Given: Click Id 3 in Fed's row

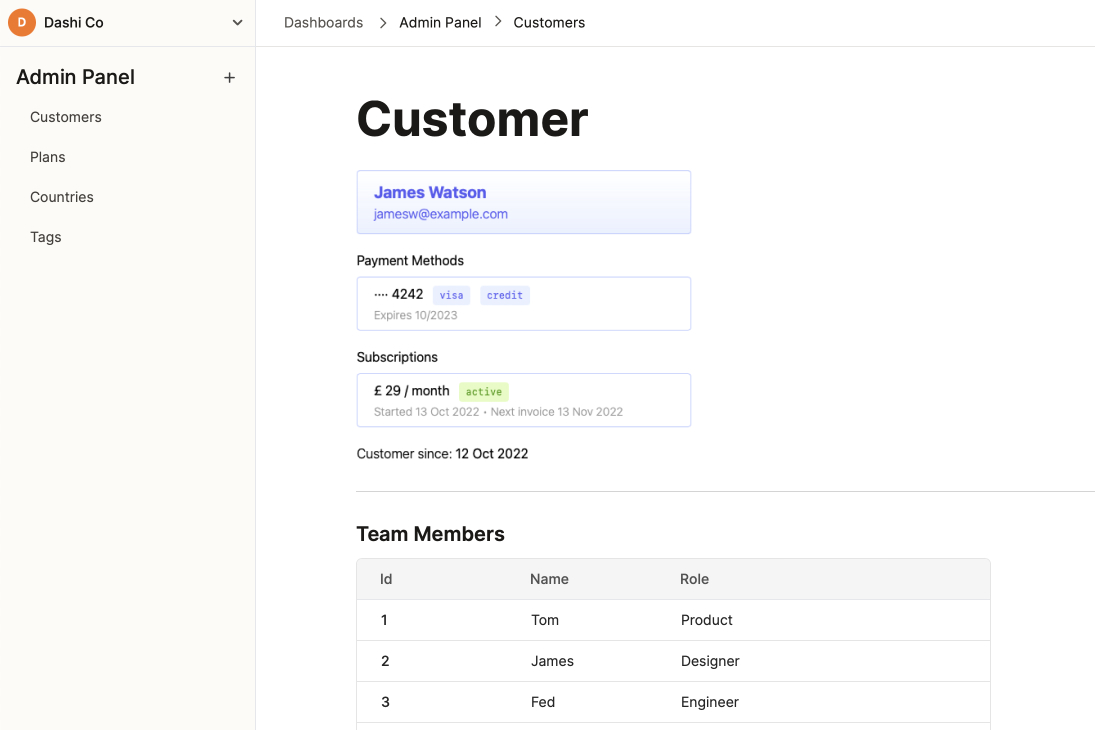Looking at the screenshot, I should (x=385, y=702).
